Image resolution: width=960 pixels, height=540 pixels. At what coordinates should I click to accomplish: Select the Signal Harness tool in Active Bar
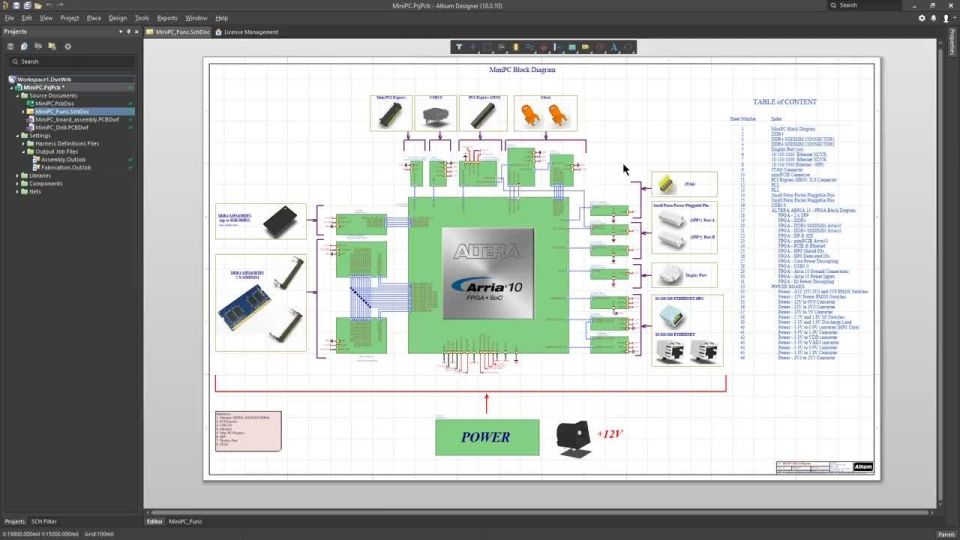click(x=558, y=47)
